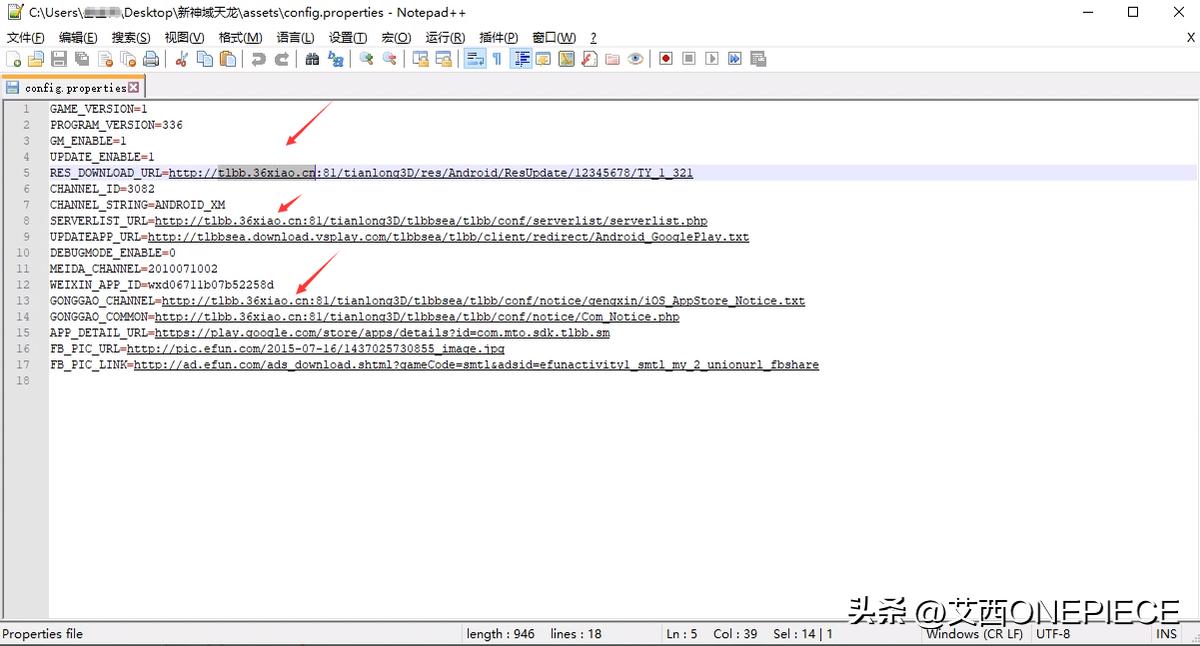Click the Open file toolbar icon

pyautogui.click(x=36, y=59)
